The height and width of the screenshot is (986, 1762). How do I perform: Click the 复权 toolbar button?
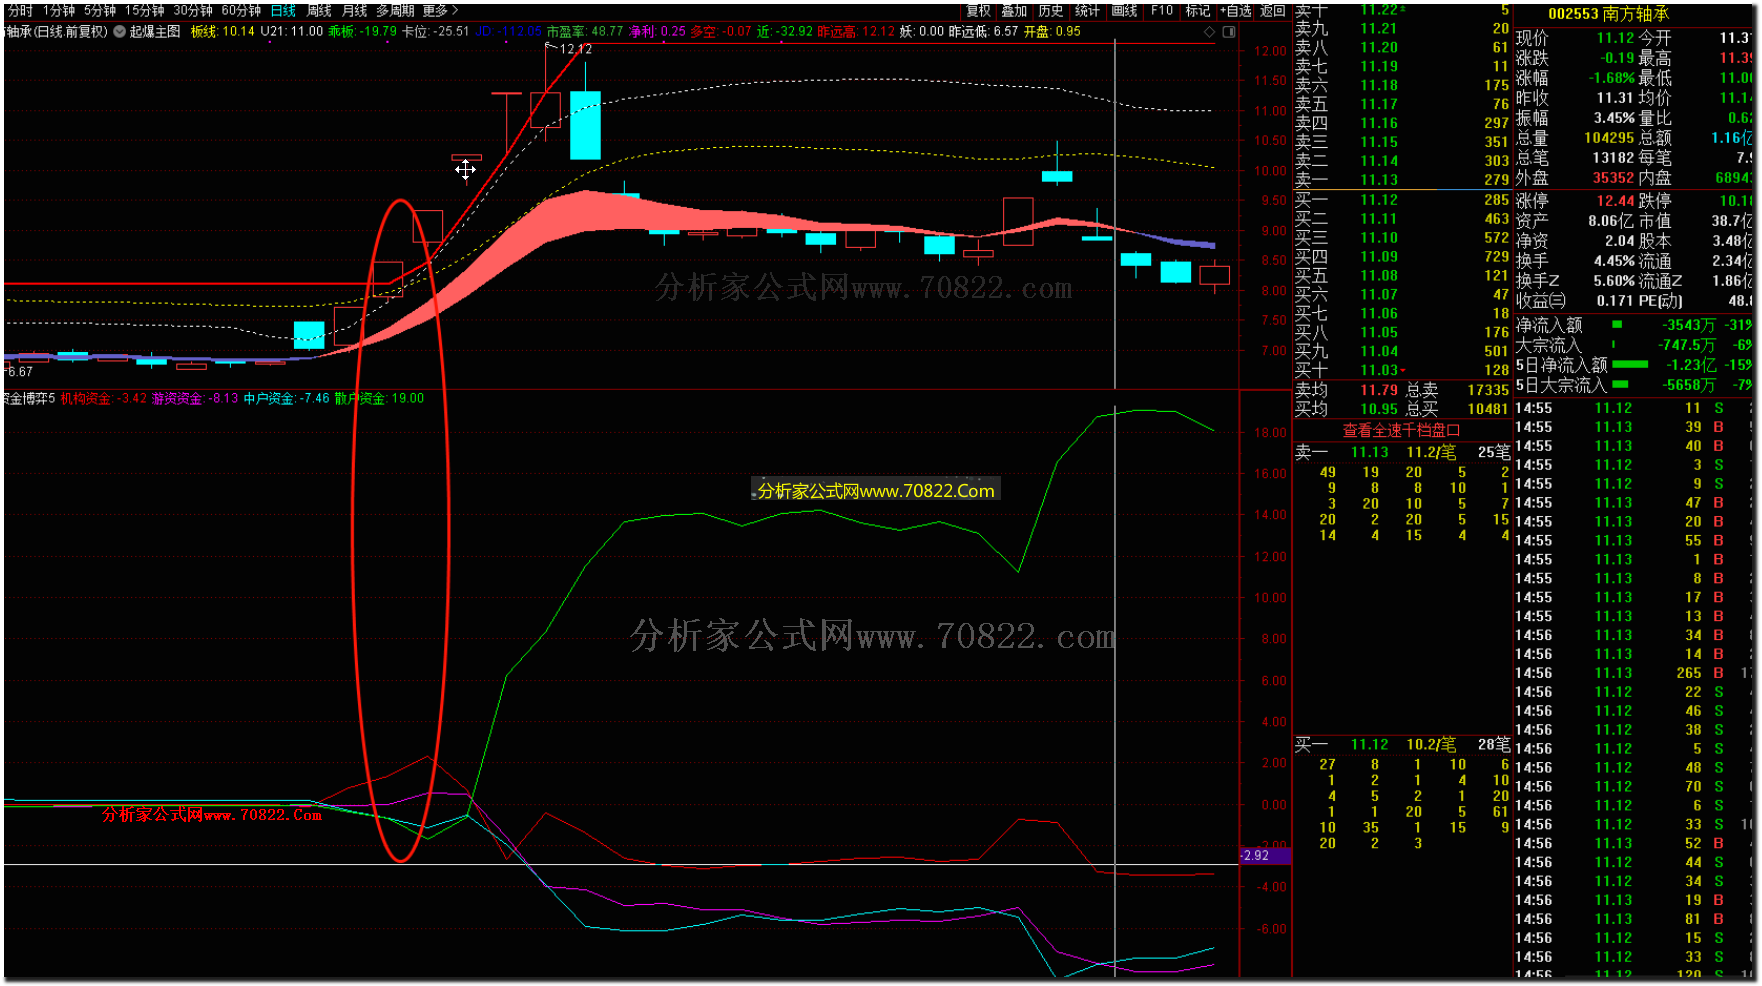(978, 11)
